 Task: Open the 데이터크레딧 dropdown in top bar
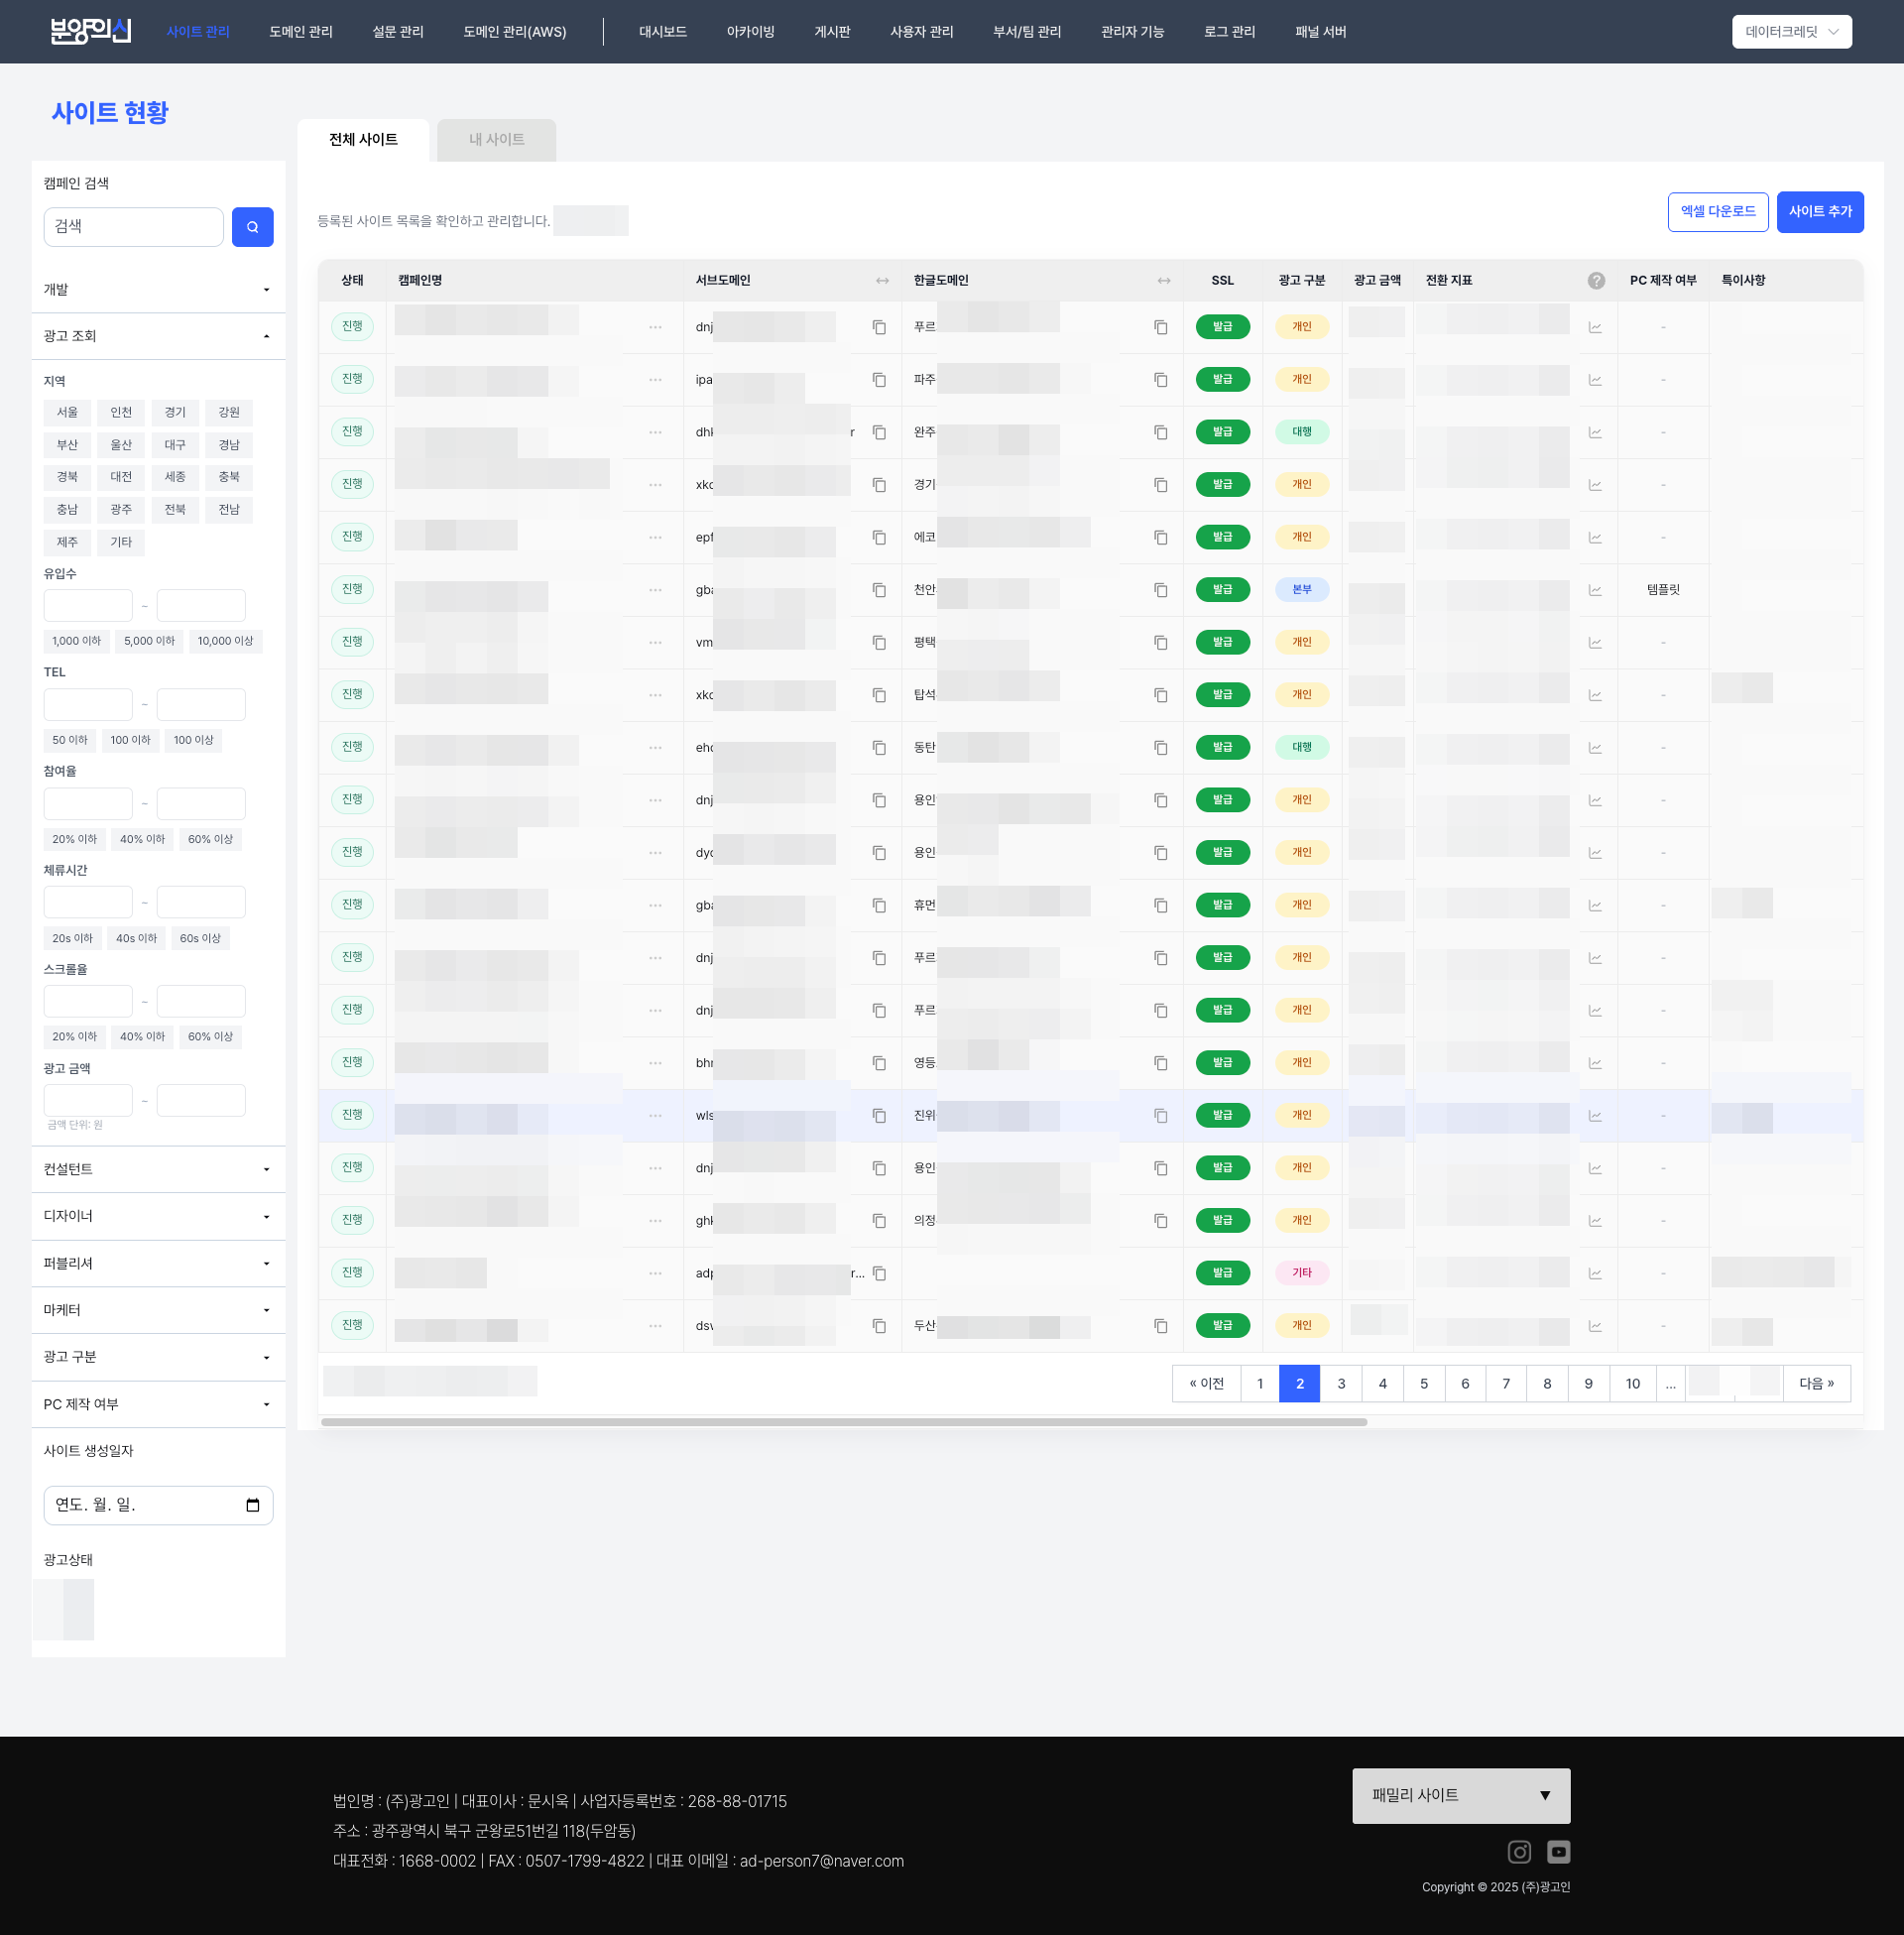tap(1790, 32)
